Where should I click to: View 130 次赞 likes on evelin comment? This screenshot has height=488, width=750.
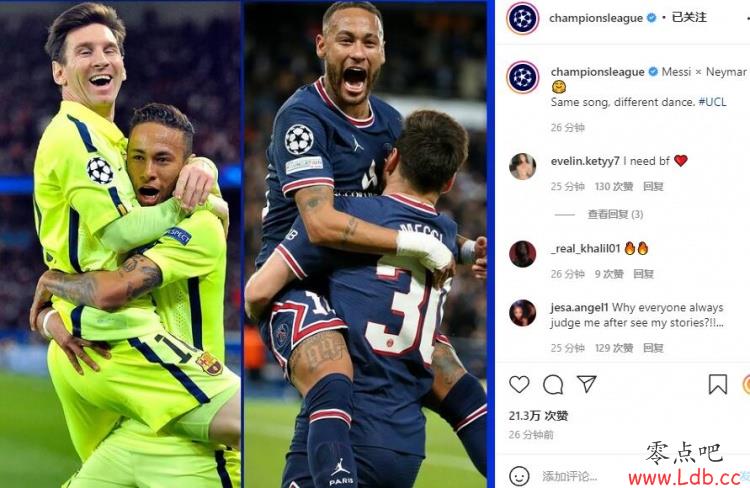614,187
